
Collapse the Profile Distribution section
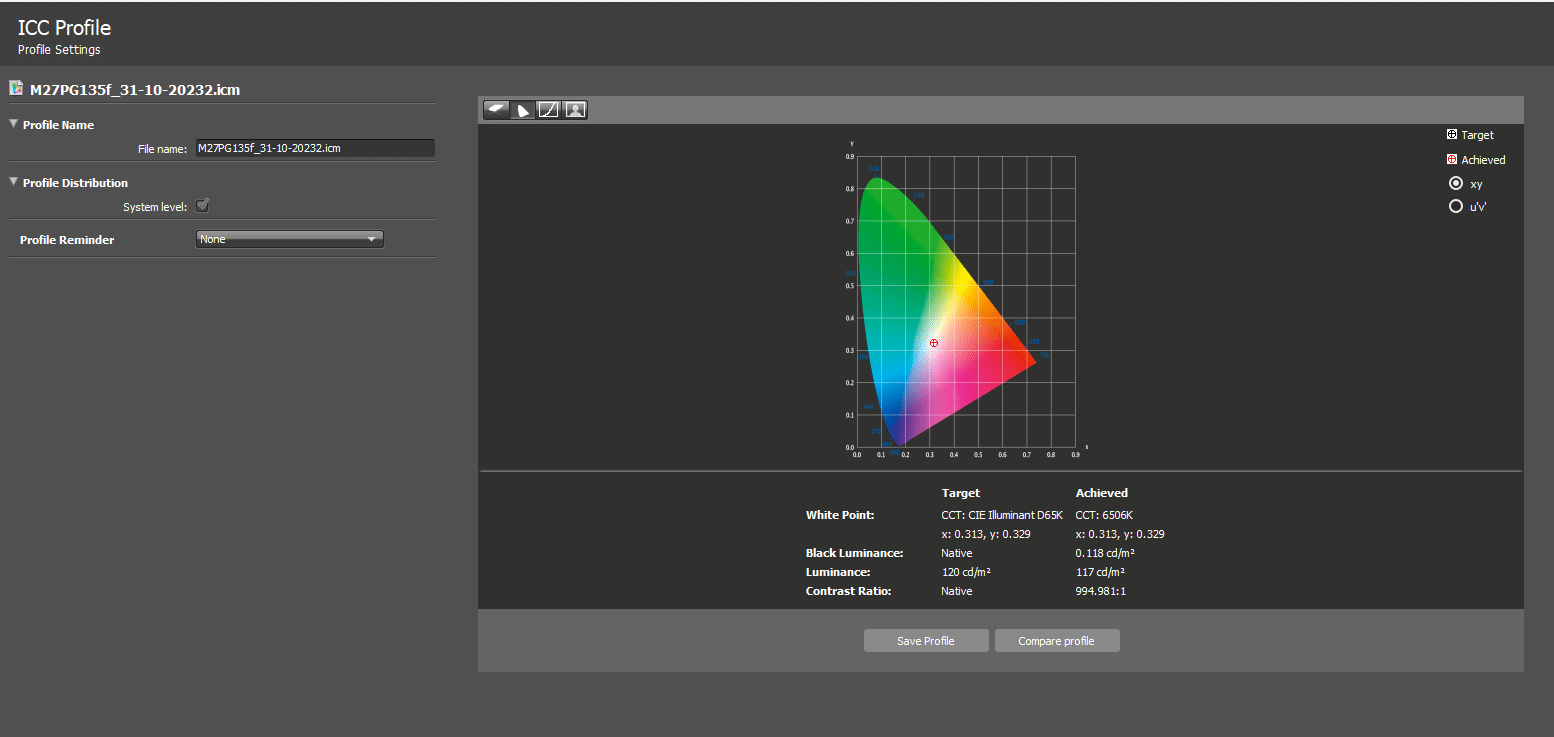tap(12, 183)
